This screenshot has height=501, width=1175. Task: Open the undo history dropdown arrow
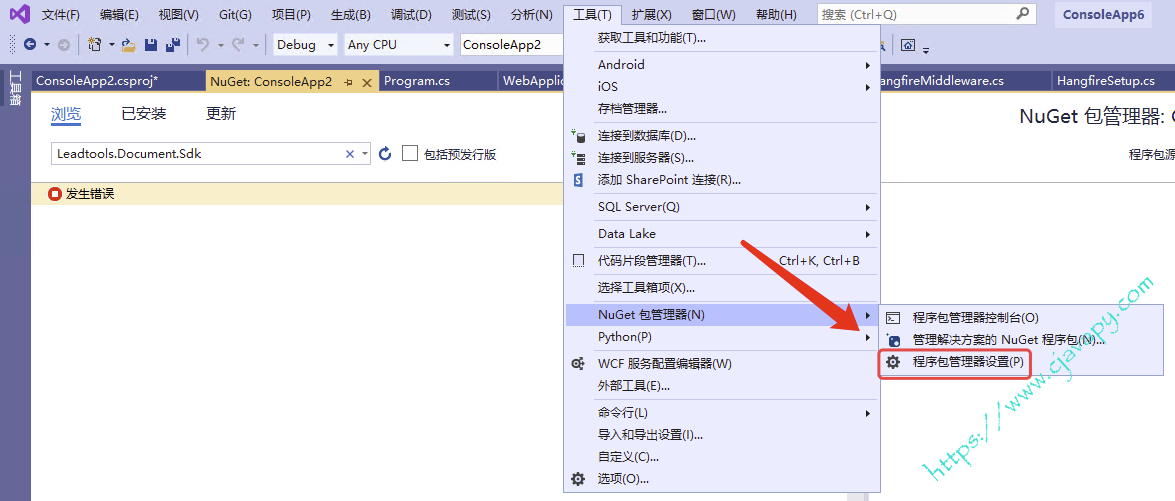[220, 45]
